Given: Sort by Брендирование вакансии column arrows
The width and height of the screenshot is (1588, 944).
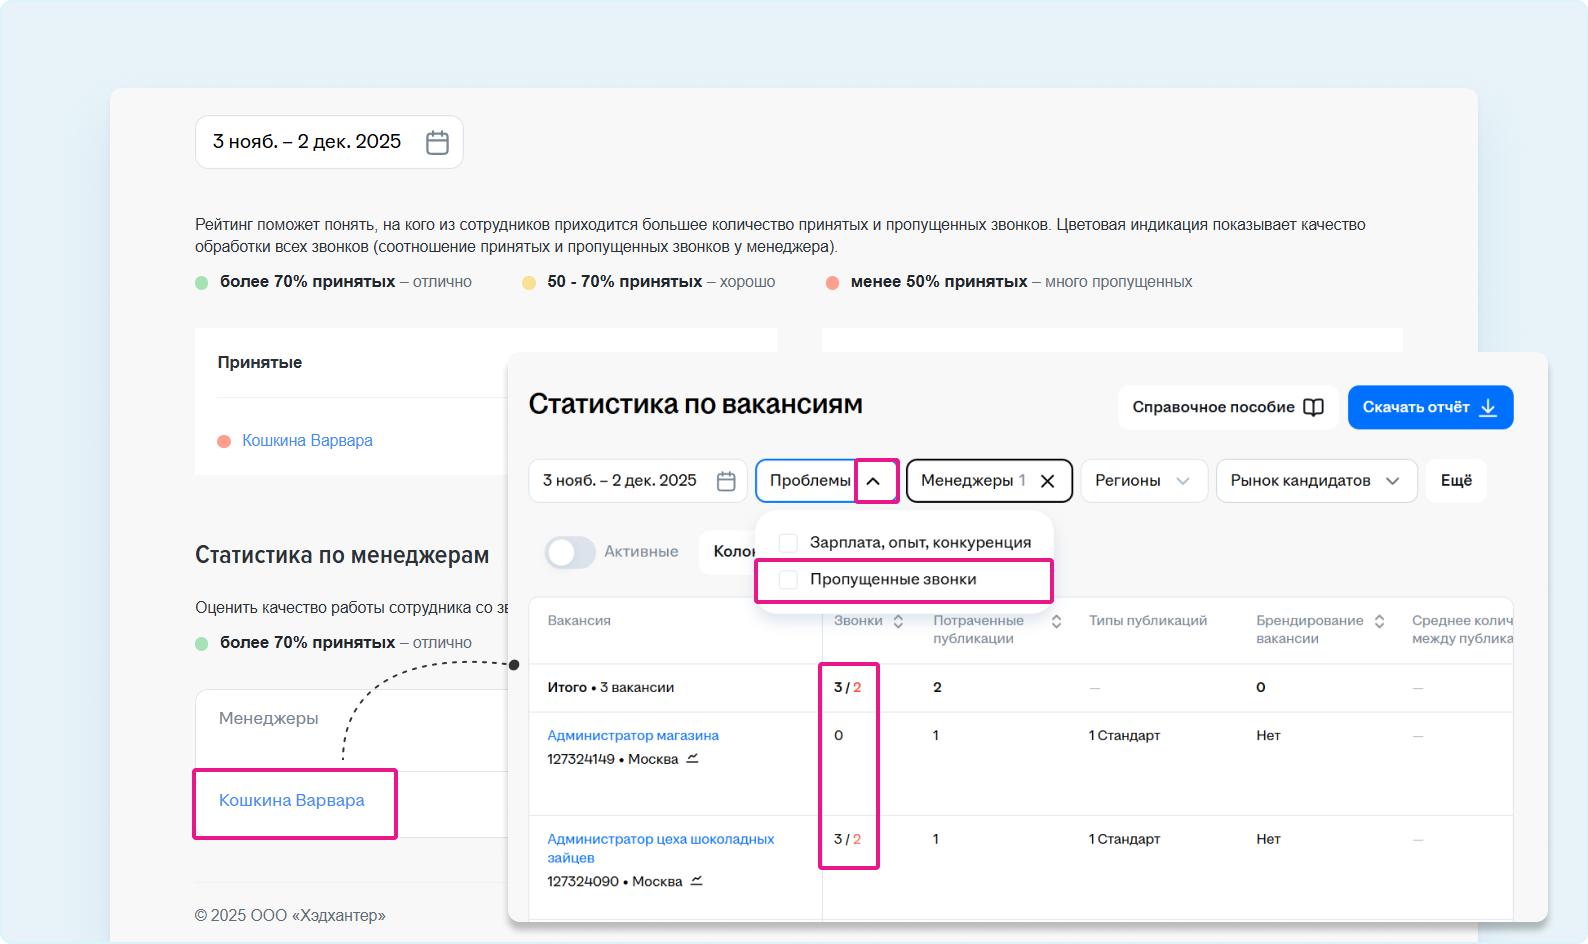Looking at the screenshot, I should point(1379,621).
